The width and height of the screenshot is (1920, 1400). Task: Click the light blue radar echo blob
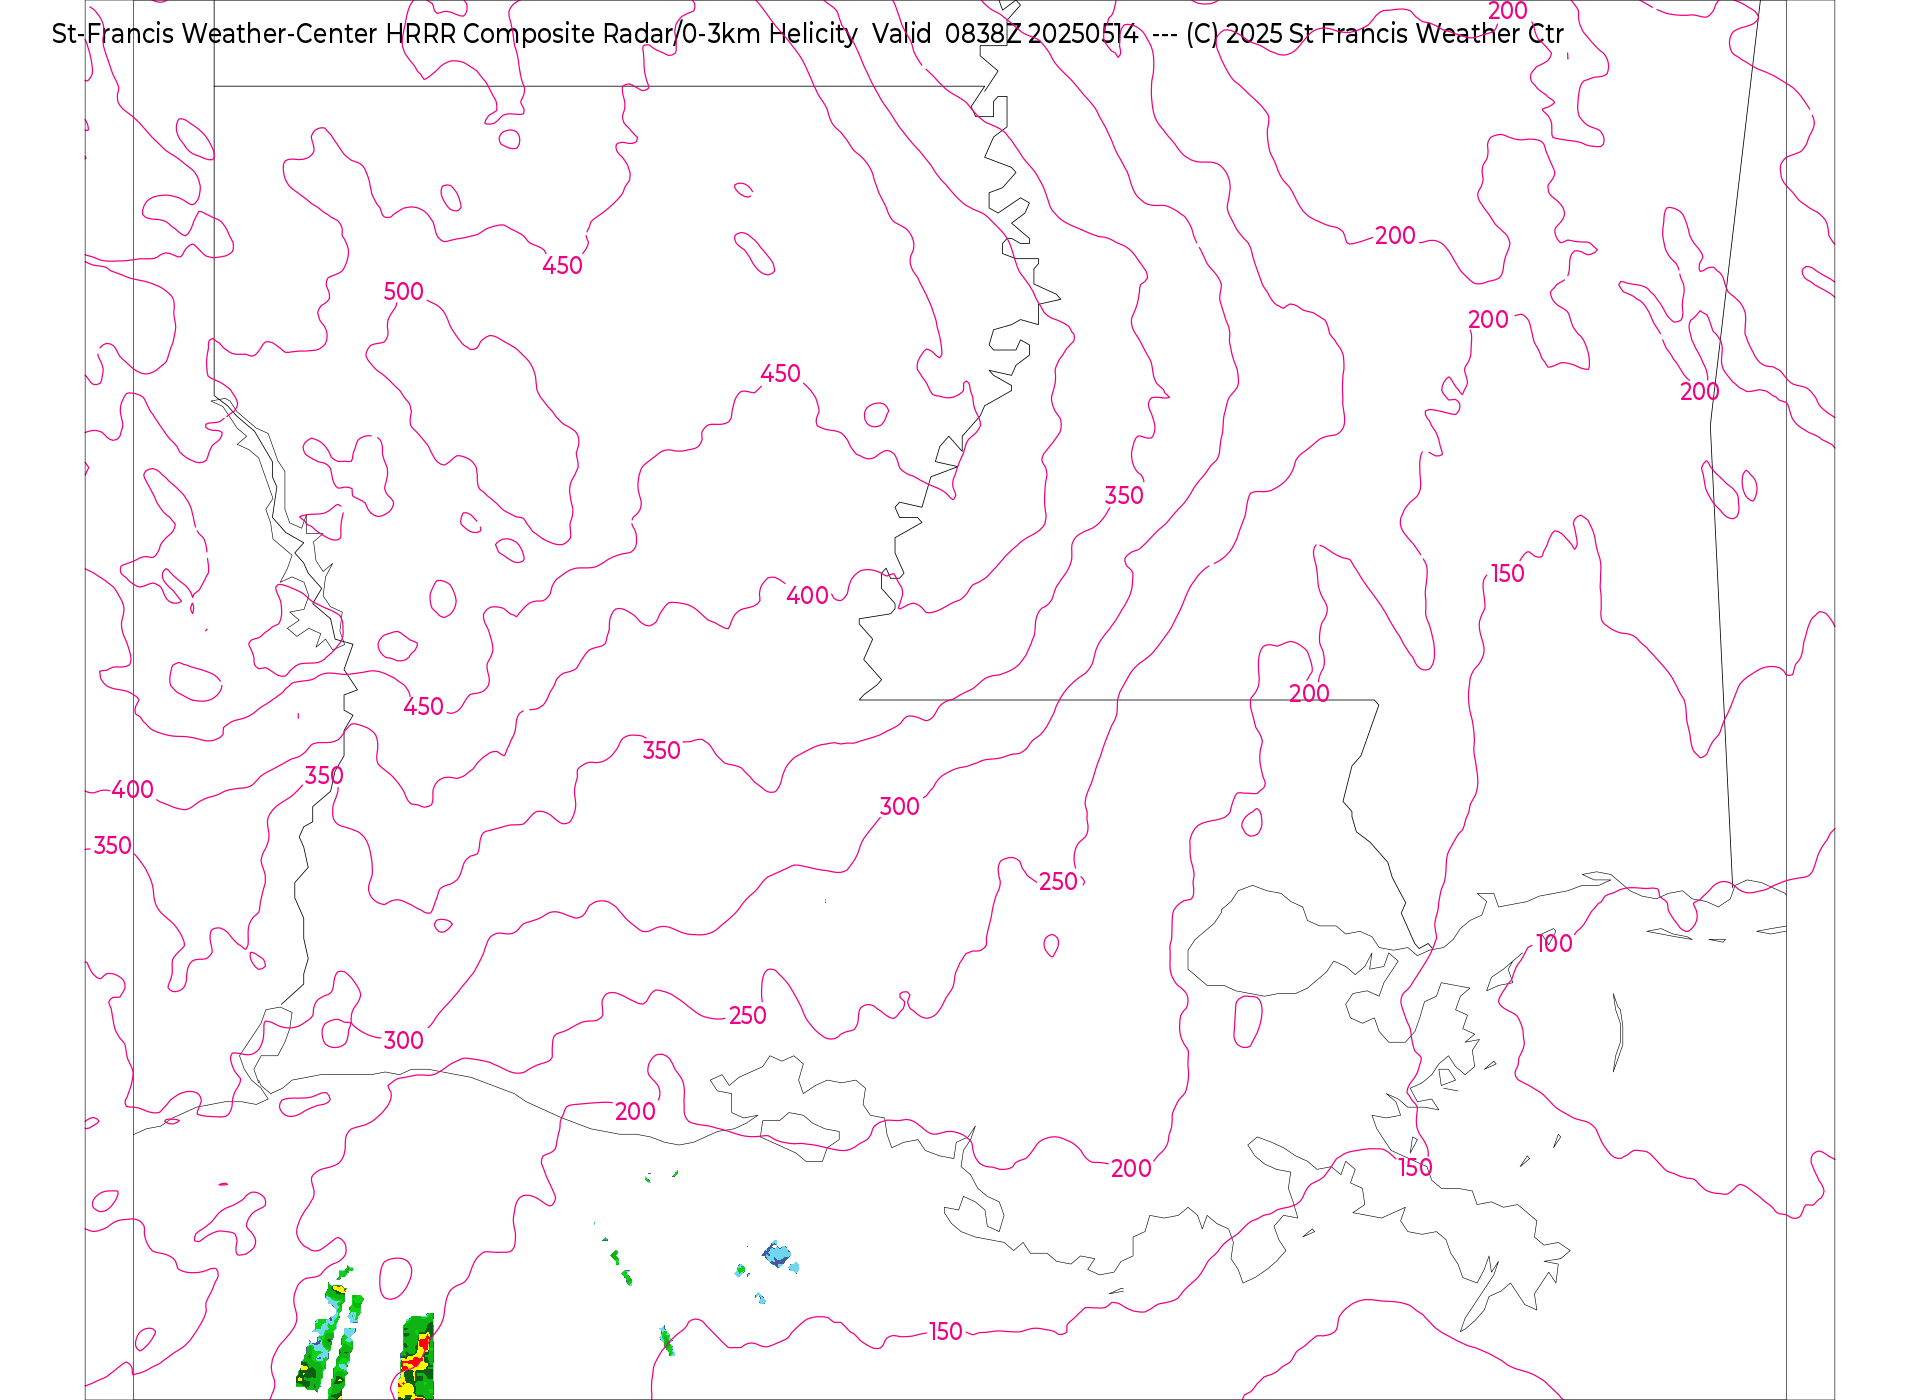[777, 1254]
